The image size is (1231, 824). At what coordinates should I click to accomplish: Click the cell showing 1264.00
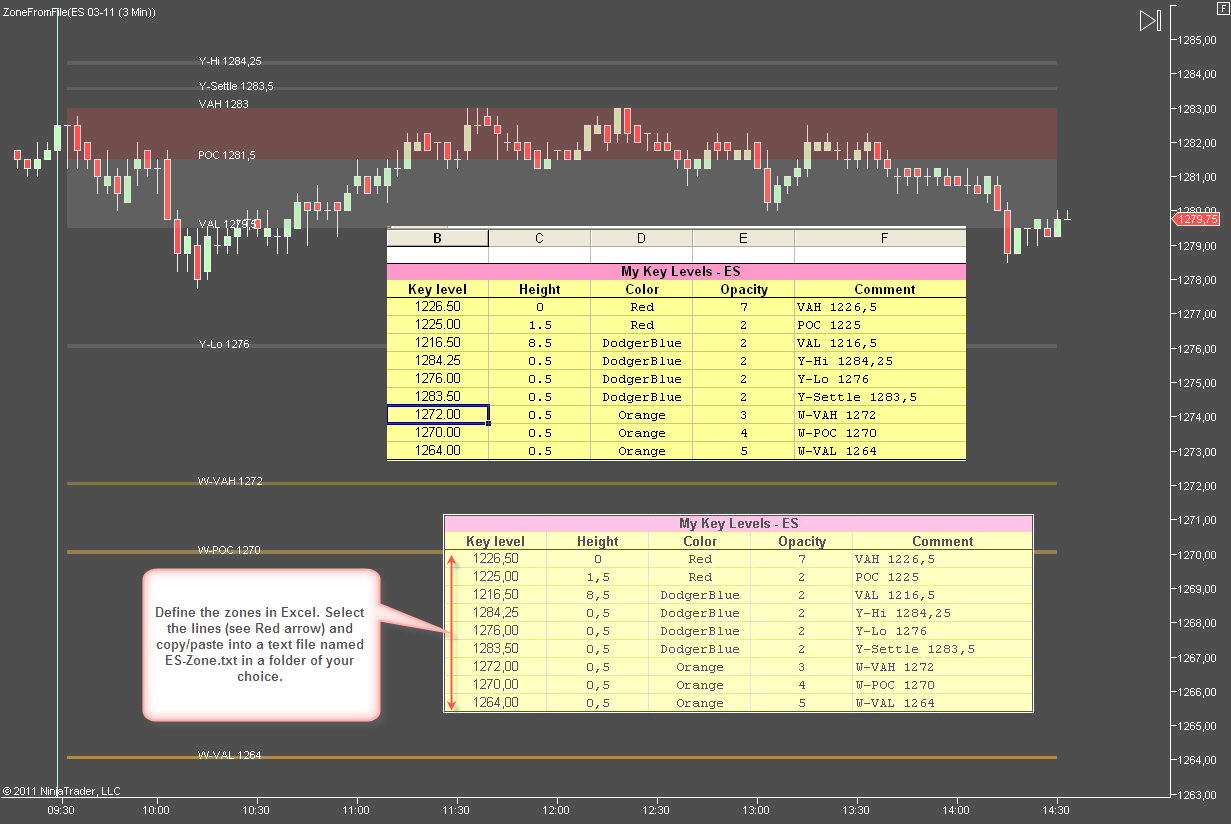click(438, 451)
